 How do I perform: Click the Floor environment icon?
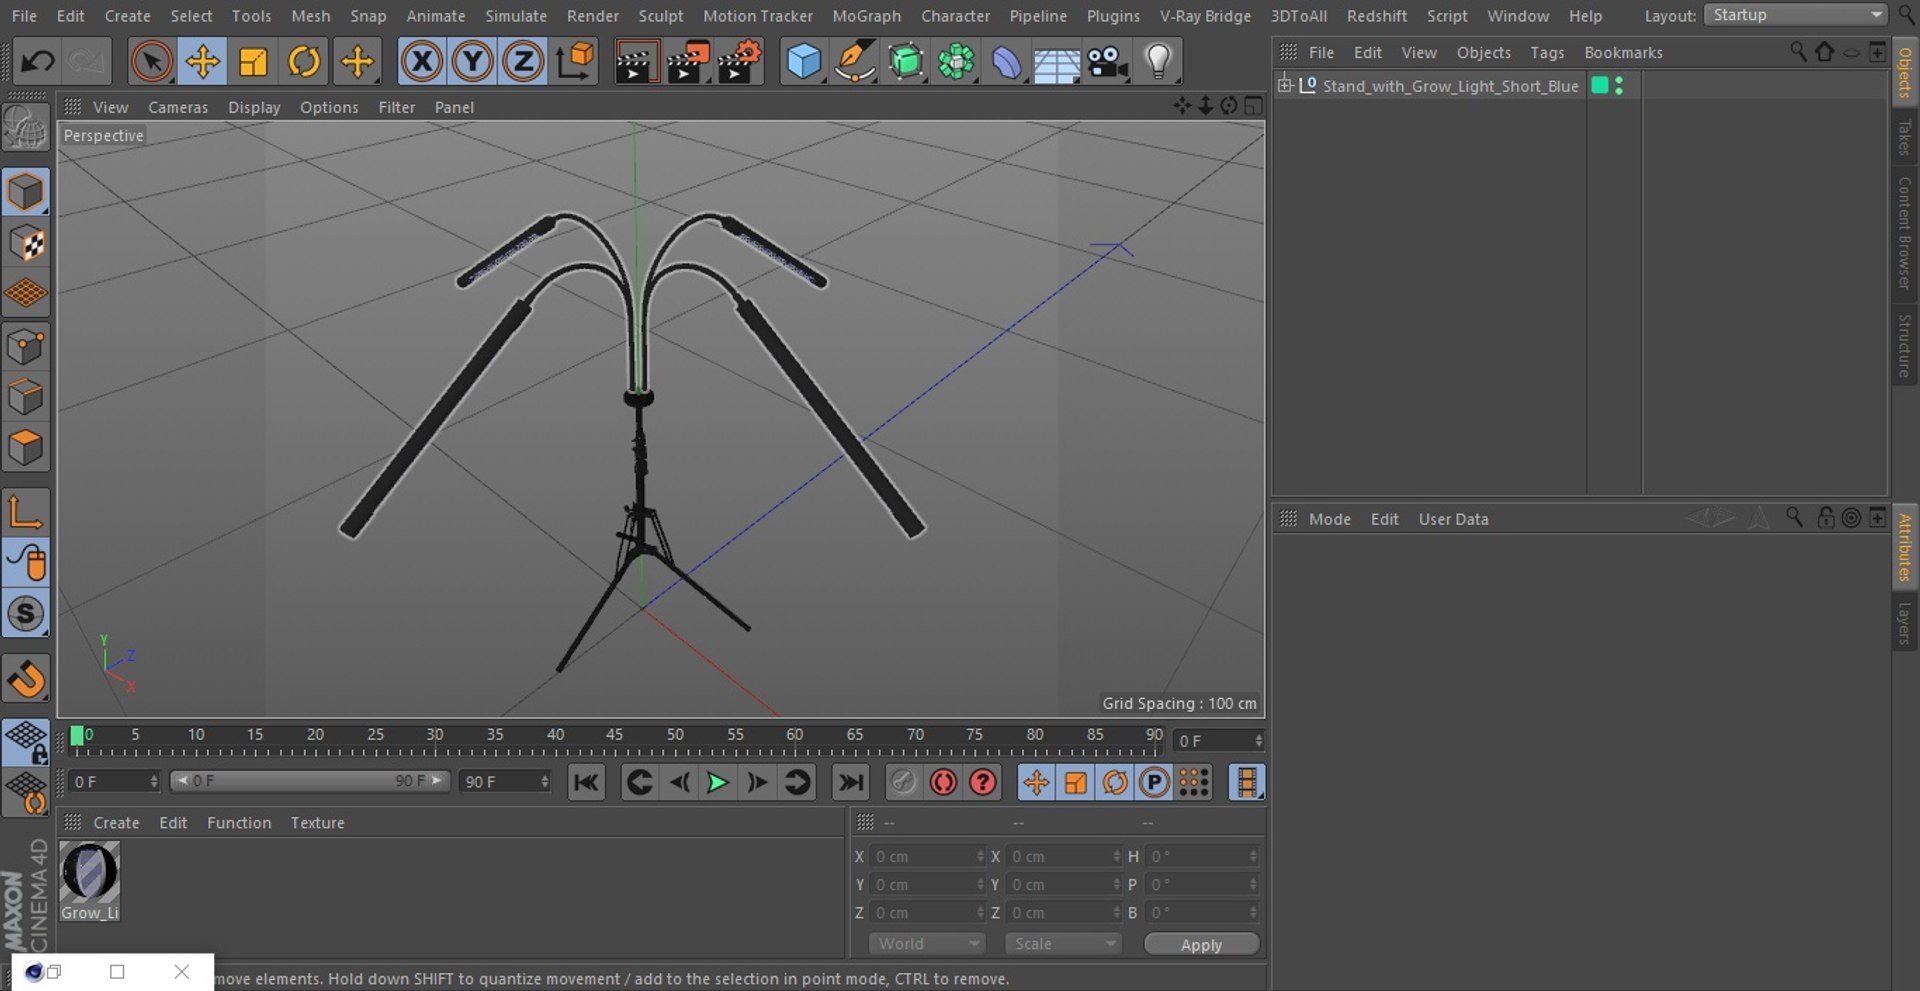click(x=1057, y=62)
